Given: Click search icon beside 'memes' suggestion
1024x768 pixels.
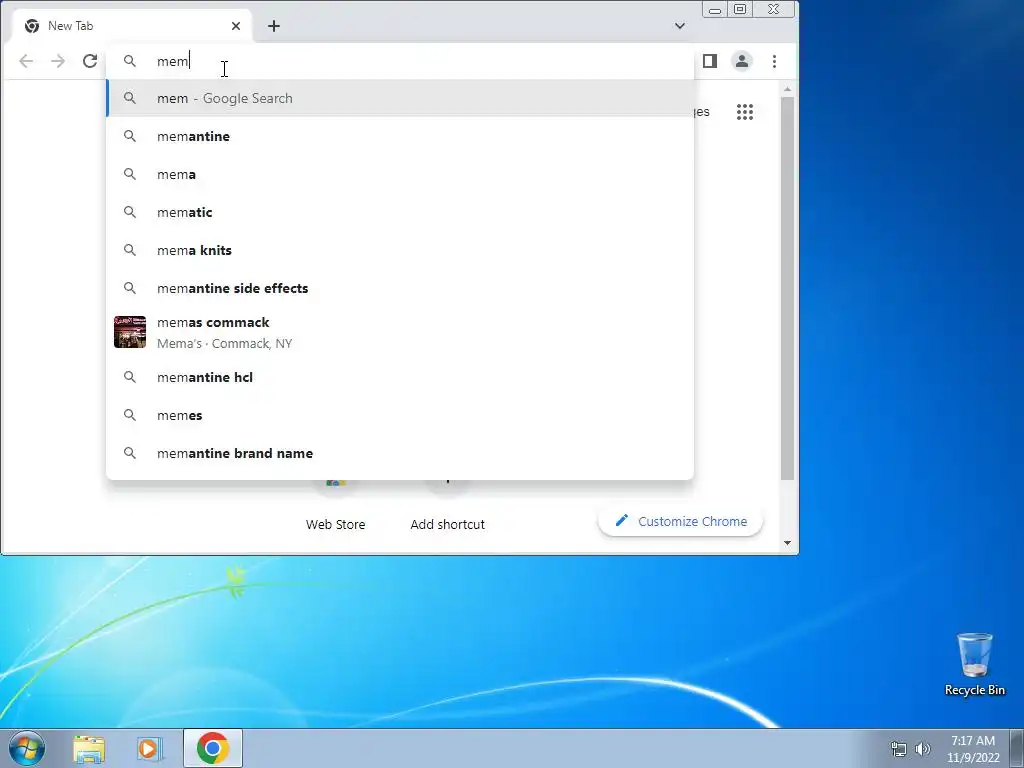Looking at the screenshot, I should 130,415.
